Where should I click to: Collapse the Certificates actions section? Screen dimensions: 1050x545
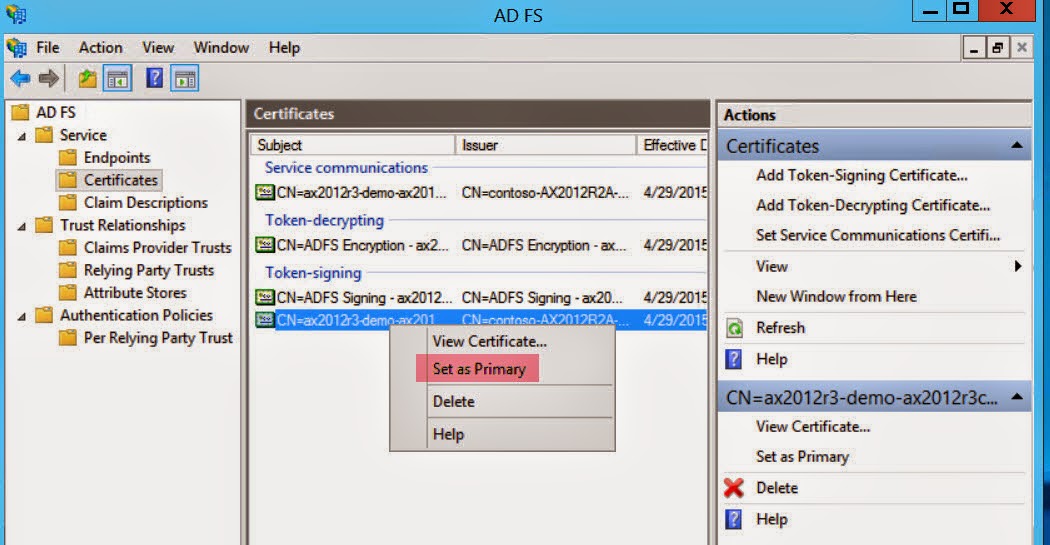pyautogui.click(x=1017, y=145)
